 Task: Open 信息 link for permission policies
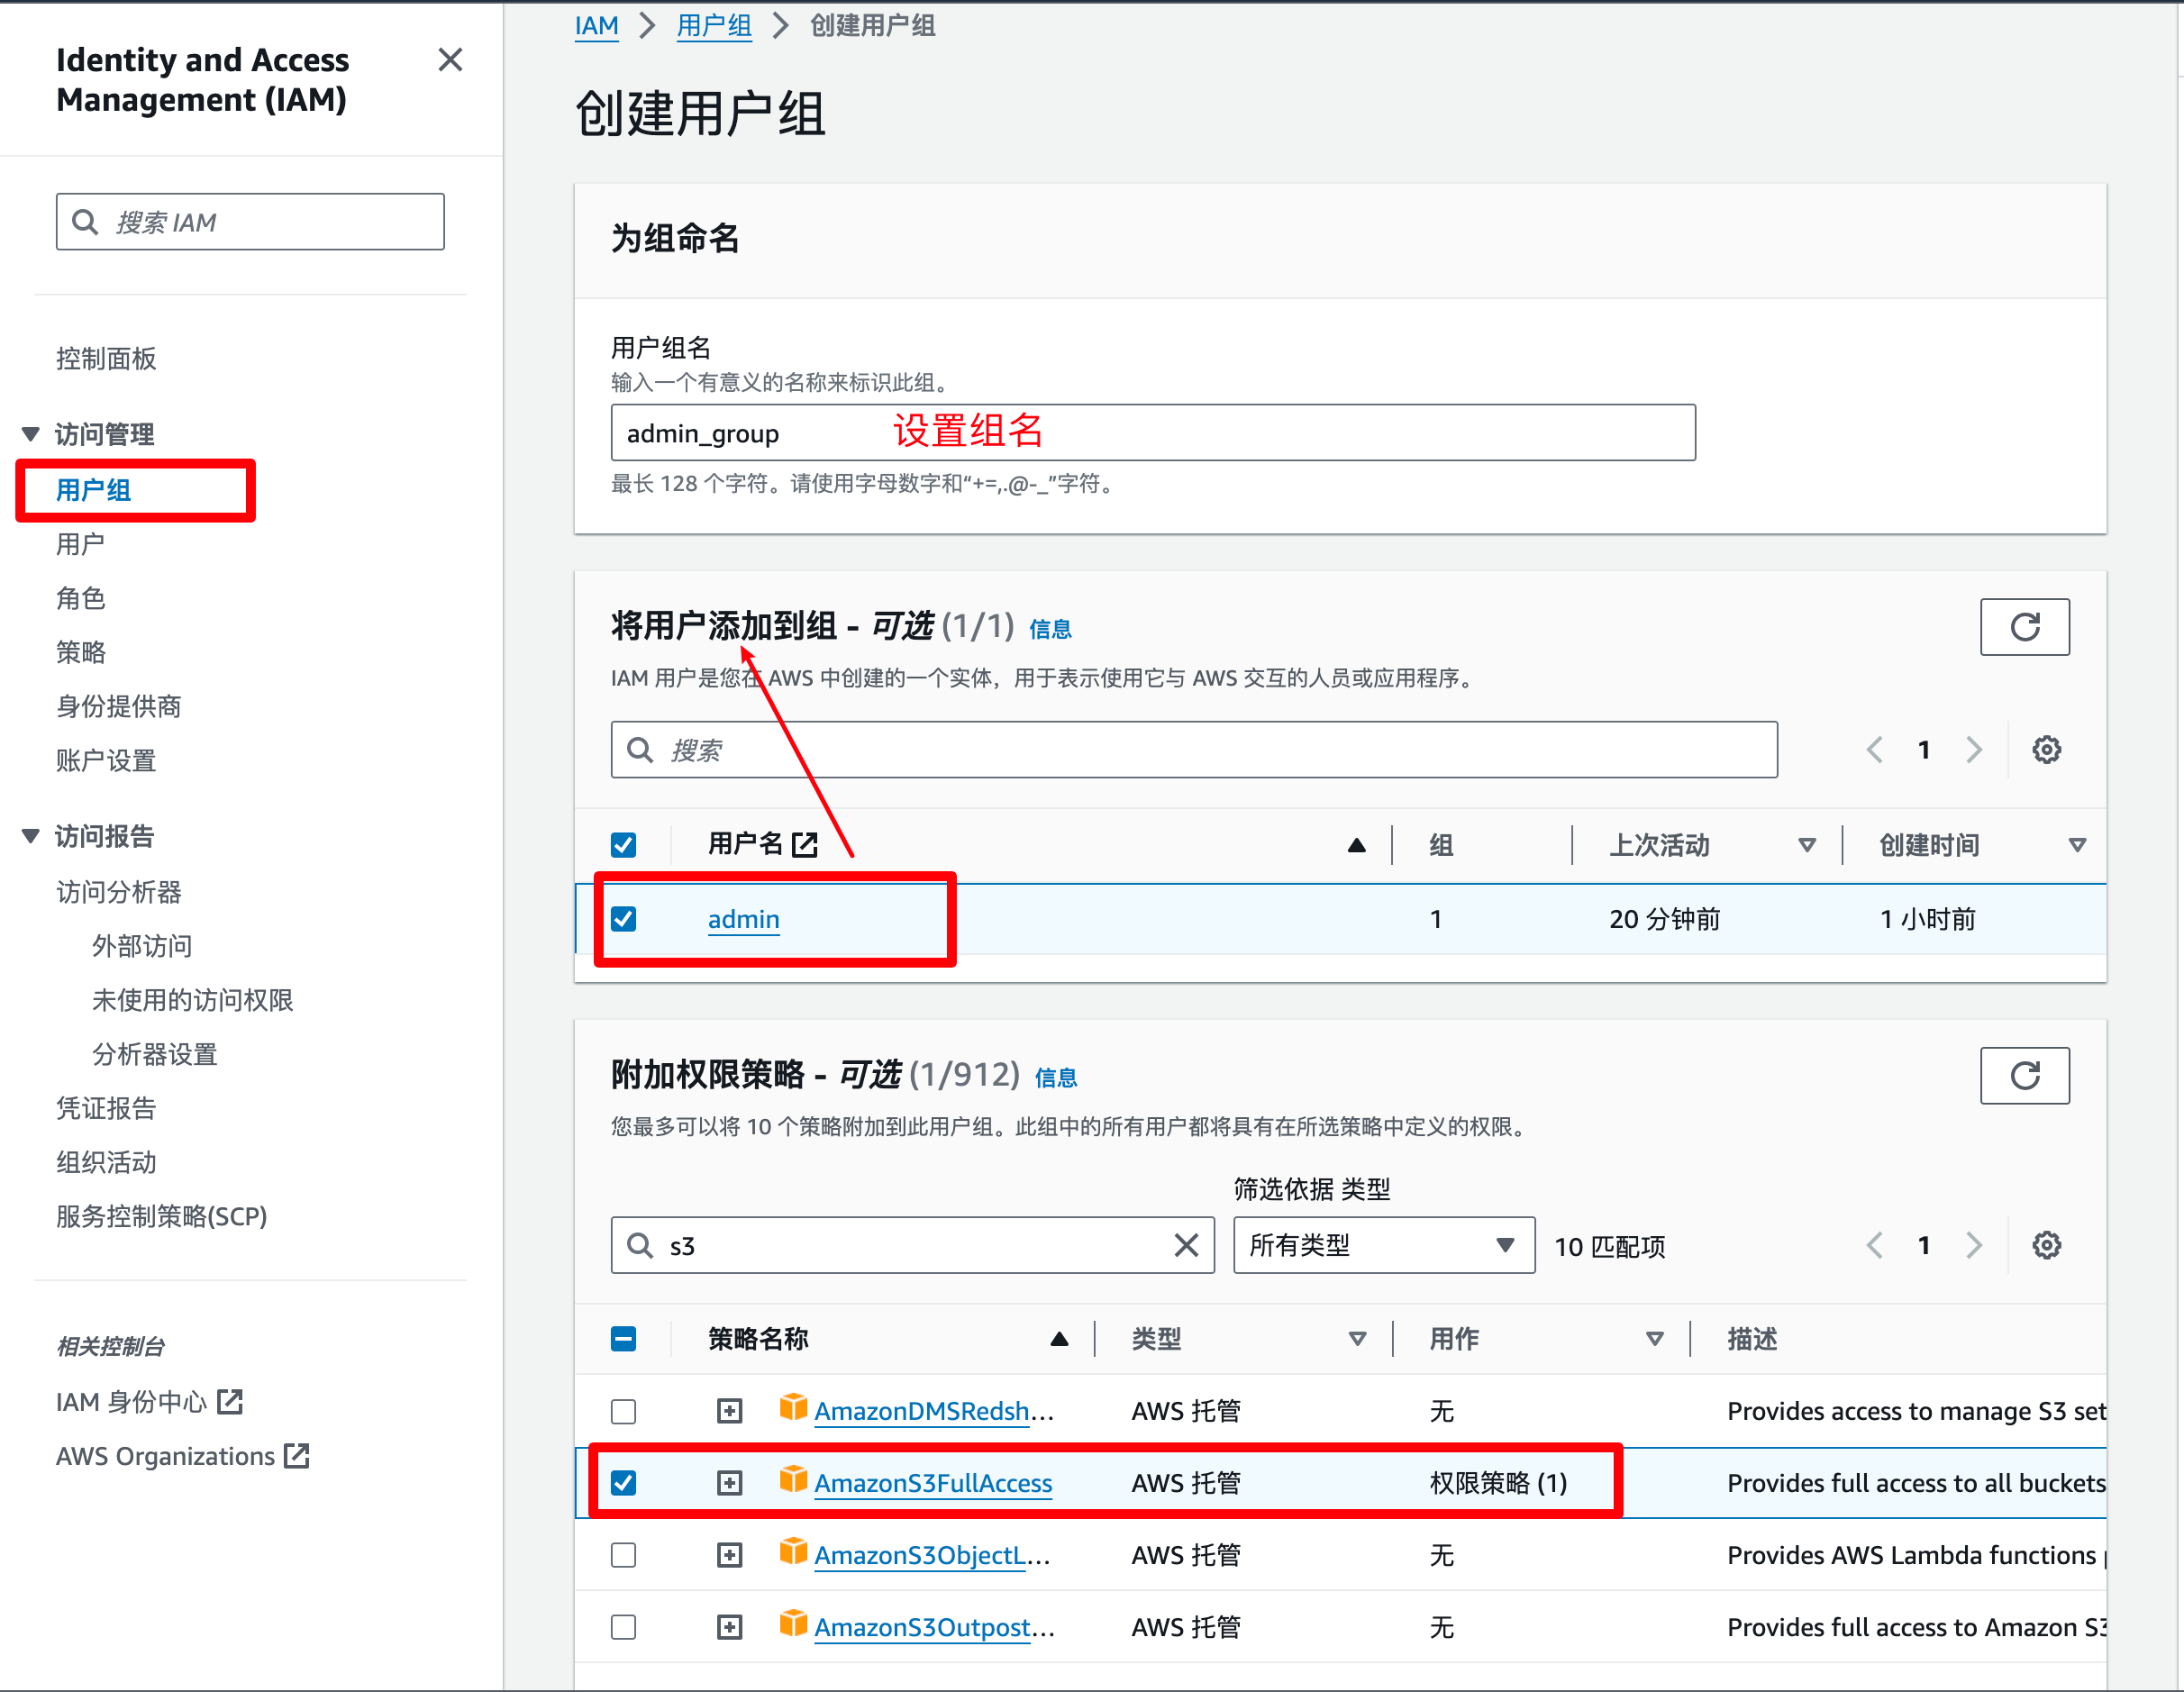(x=1055, y=1077)
